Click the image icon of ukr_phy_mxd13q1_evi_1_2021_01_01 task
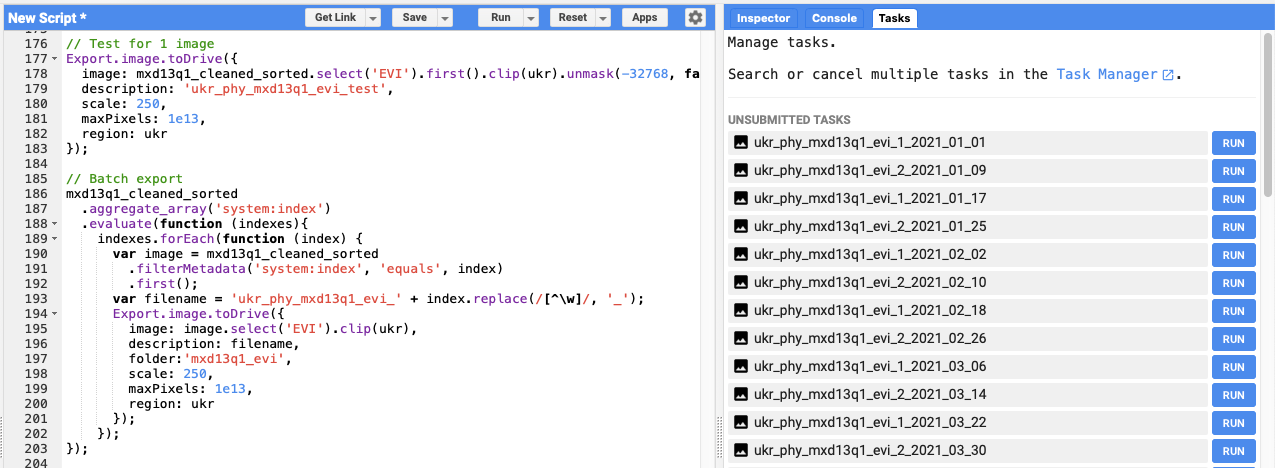Image resolution: width=1275 pixels, height=468 pixels. (741, 143)
